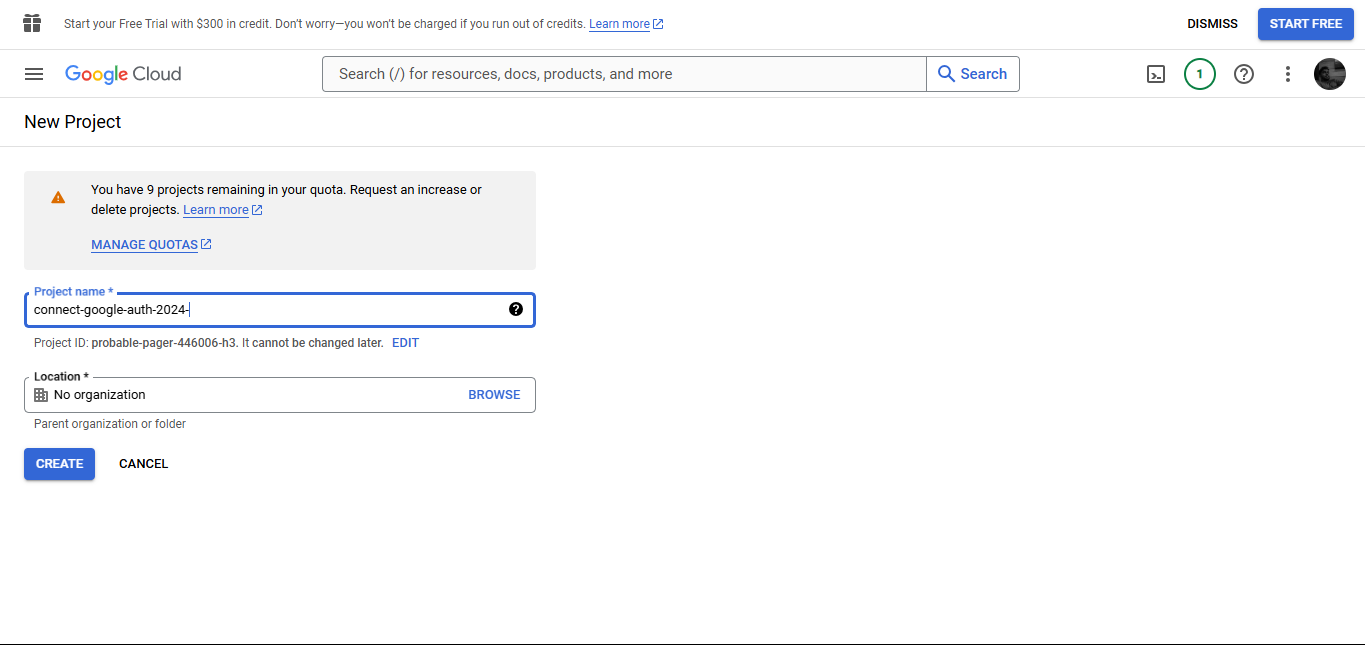Viewport: 1365px width, 645px height.
Task: Click the gift icon in the trial banner
Action: (x=31, y=22)
